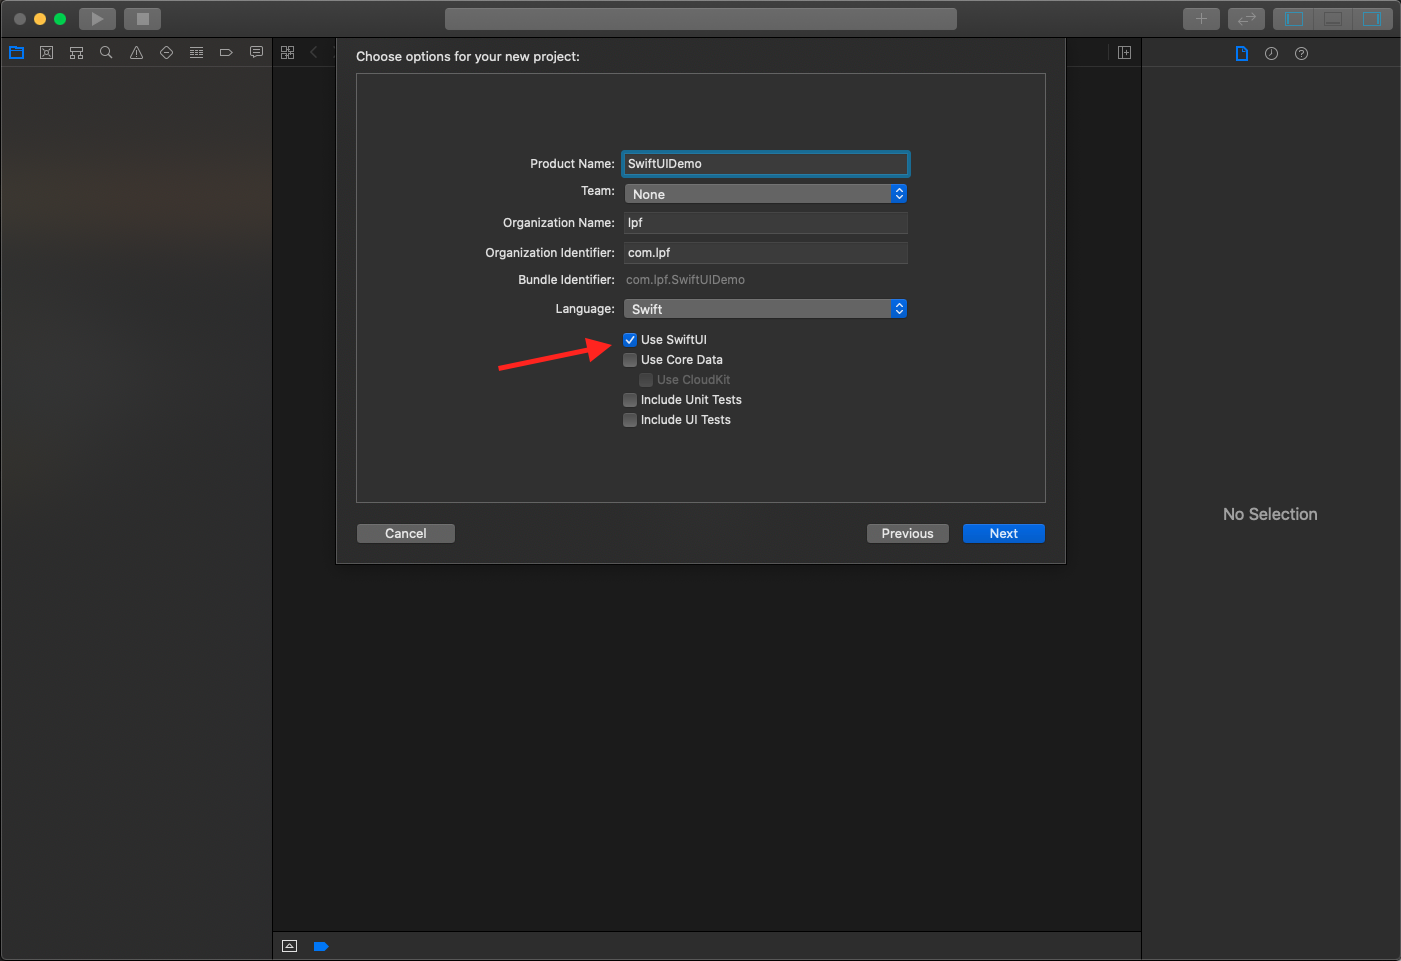Toggle the bottom debug area panel
Viewport: 1401px width, 961px height.
click(1333, 19)
